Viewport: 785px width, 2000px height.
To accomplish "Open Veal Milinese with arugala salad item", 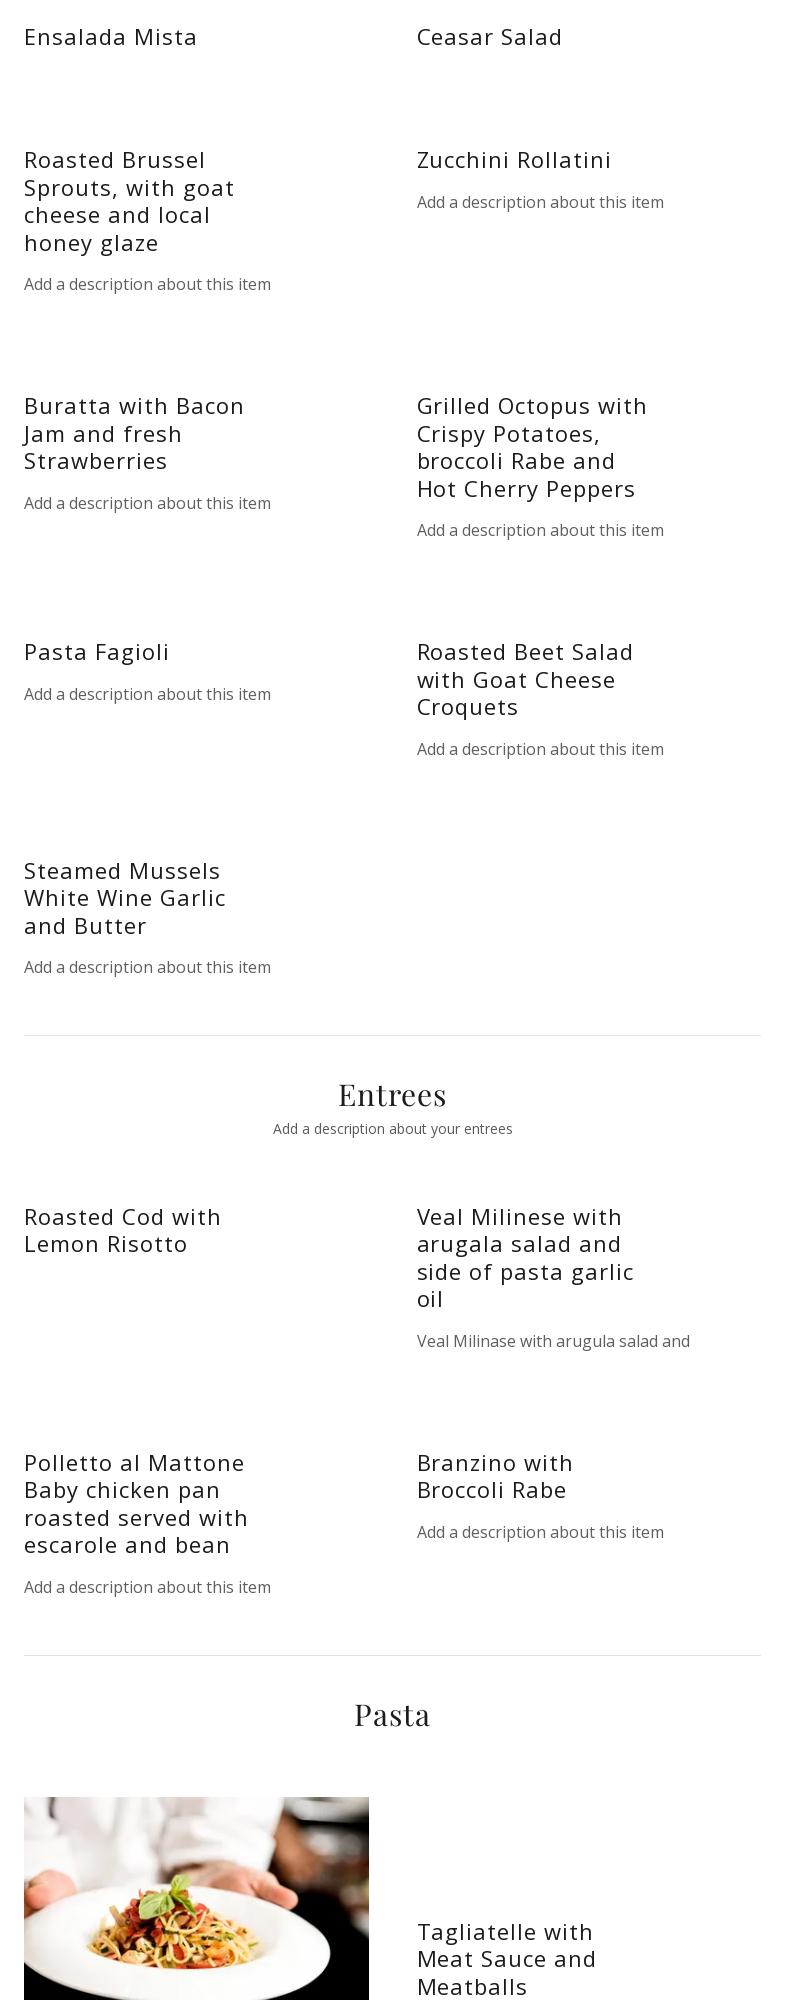I will tap(524, 1257).
